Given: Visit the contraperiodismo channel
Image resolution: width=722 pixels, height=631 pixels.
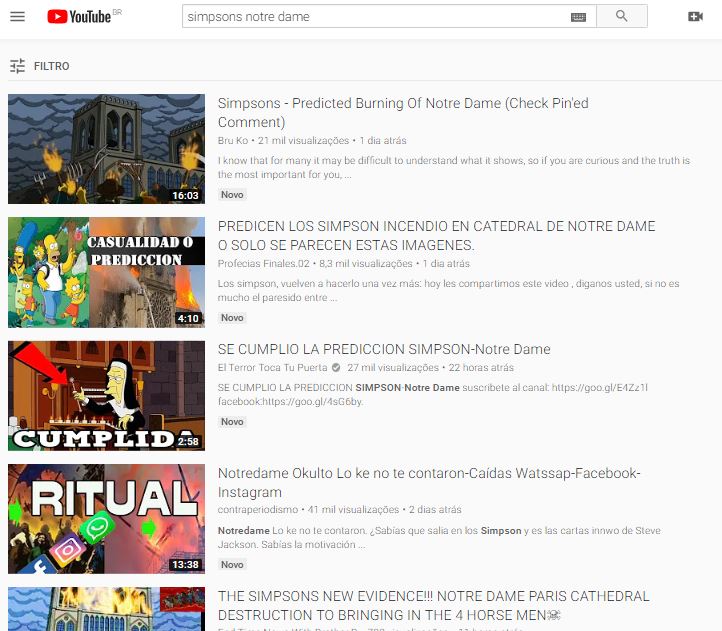Looking at the screenshot, I should [258, 509].
